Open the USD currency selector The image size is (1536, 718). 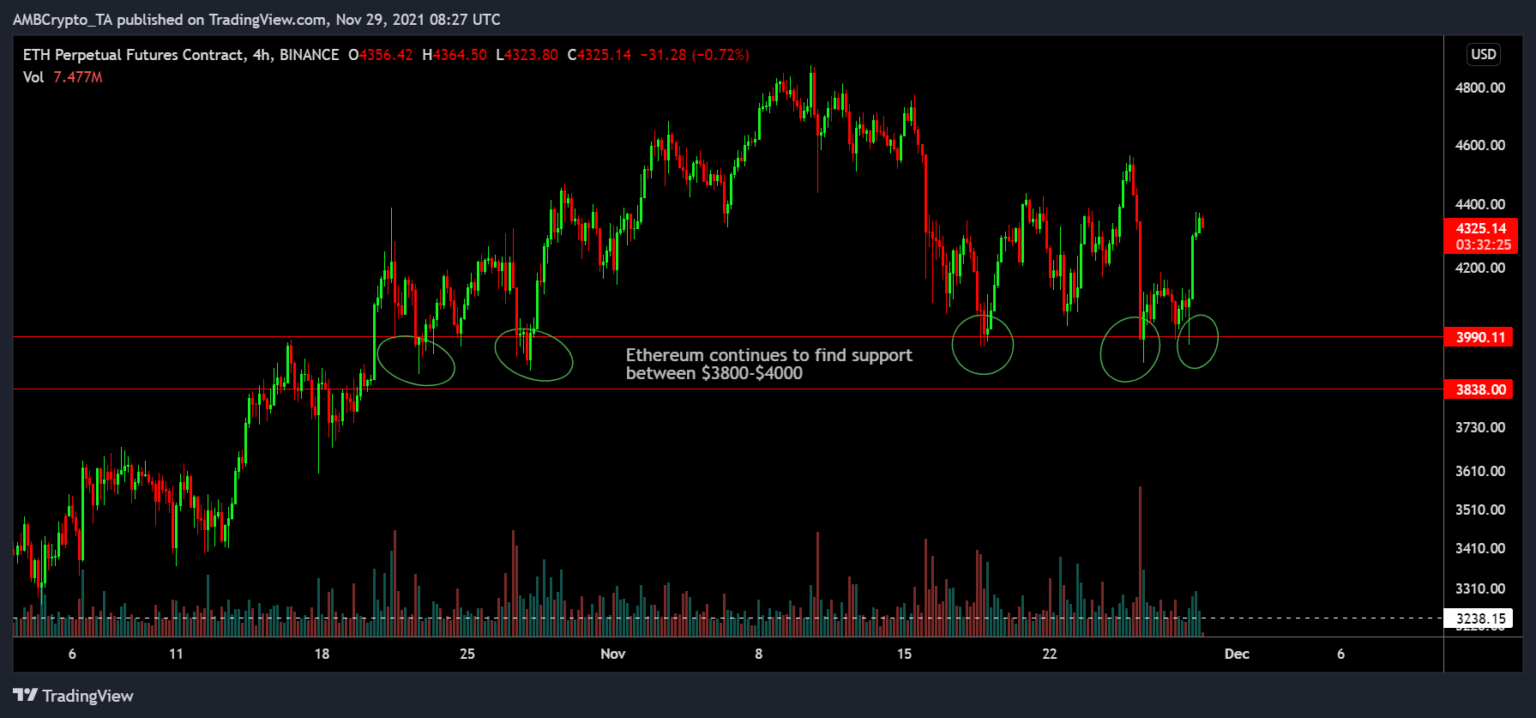point(1483,54)
